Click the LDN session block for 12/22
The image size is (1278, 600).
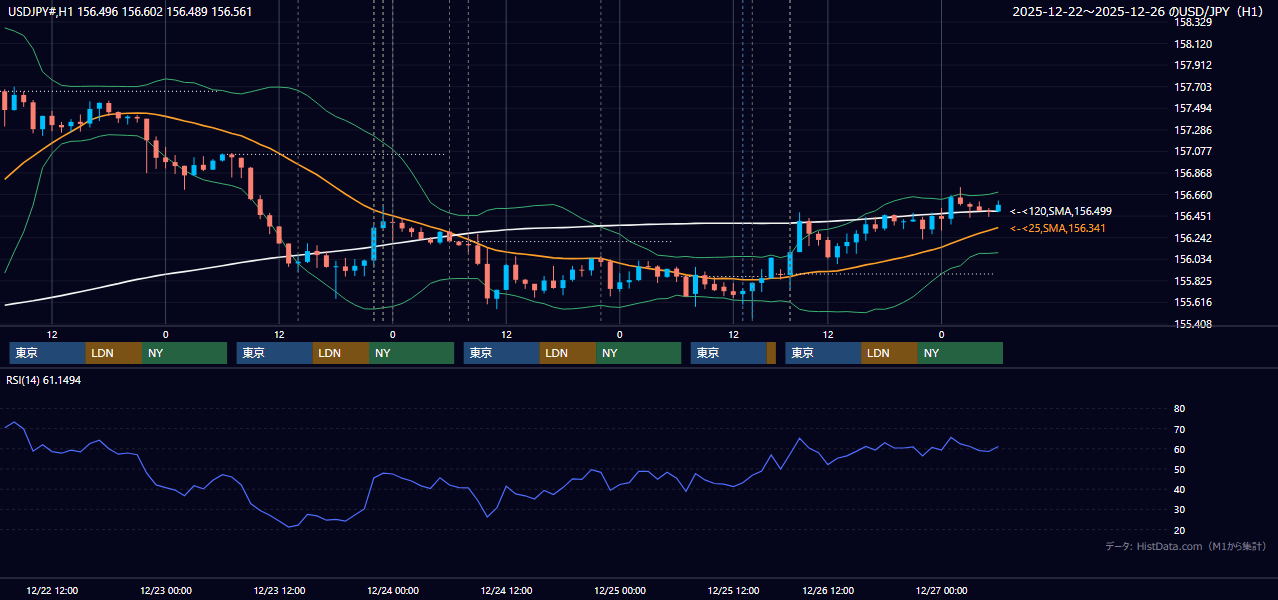(x=113, y=353)
